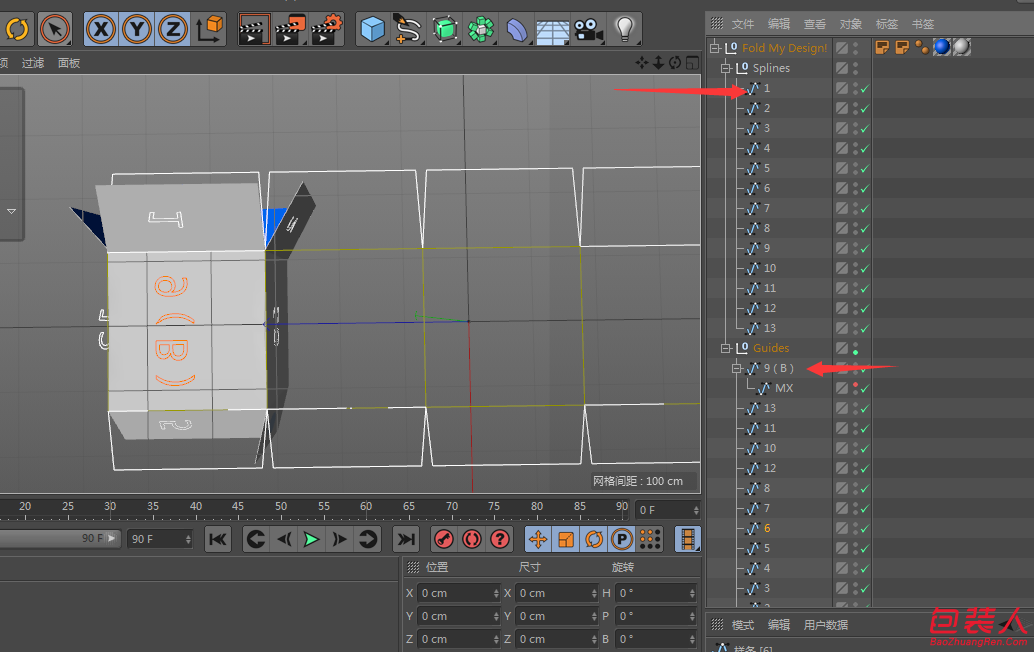This screenshot has height=652, width=1034.
Task: Open the 文件 menu in object manager
Action: pos(743,24)
